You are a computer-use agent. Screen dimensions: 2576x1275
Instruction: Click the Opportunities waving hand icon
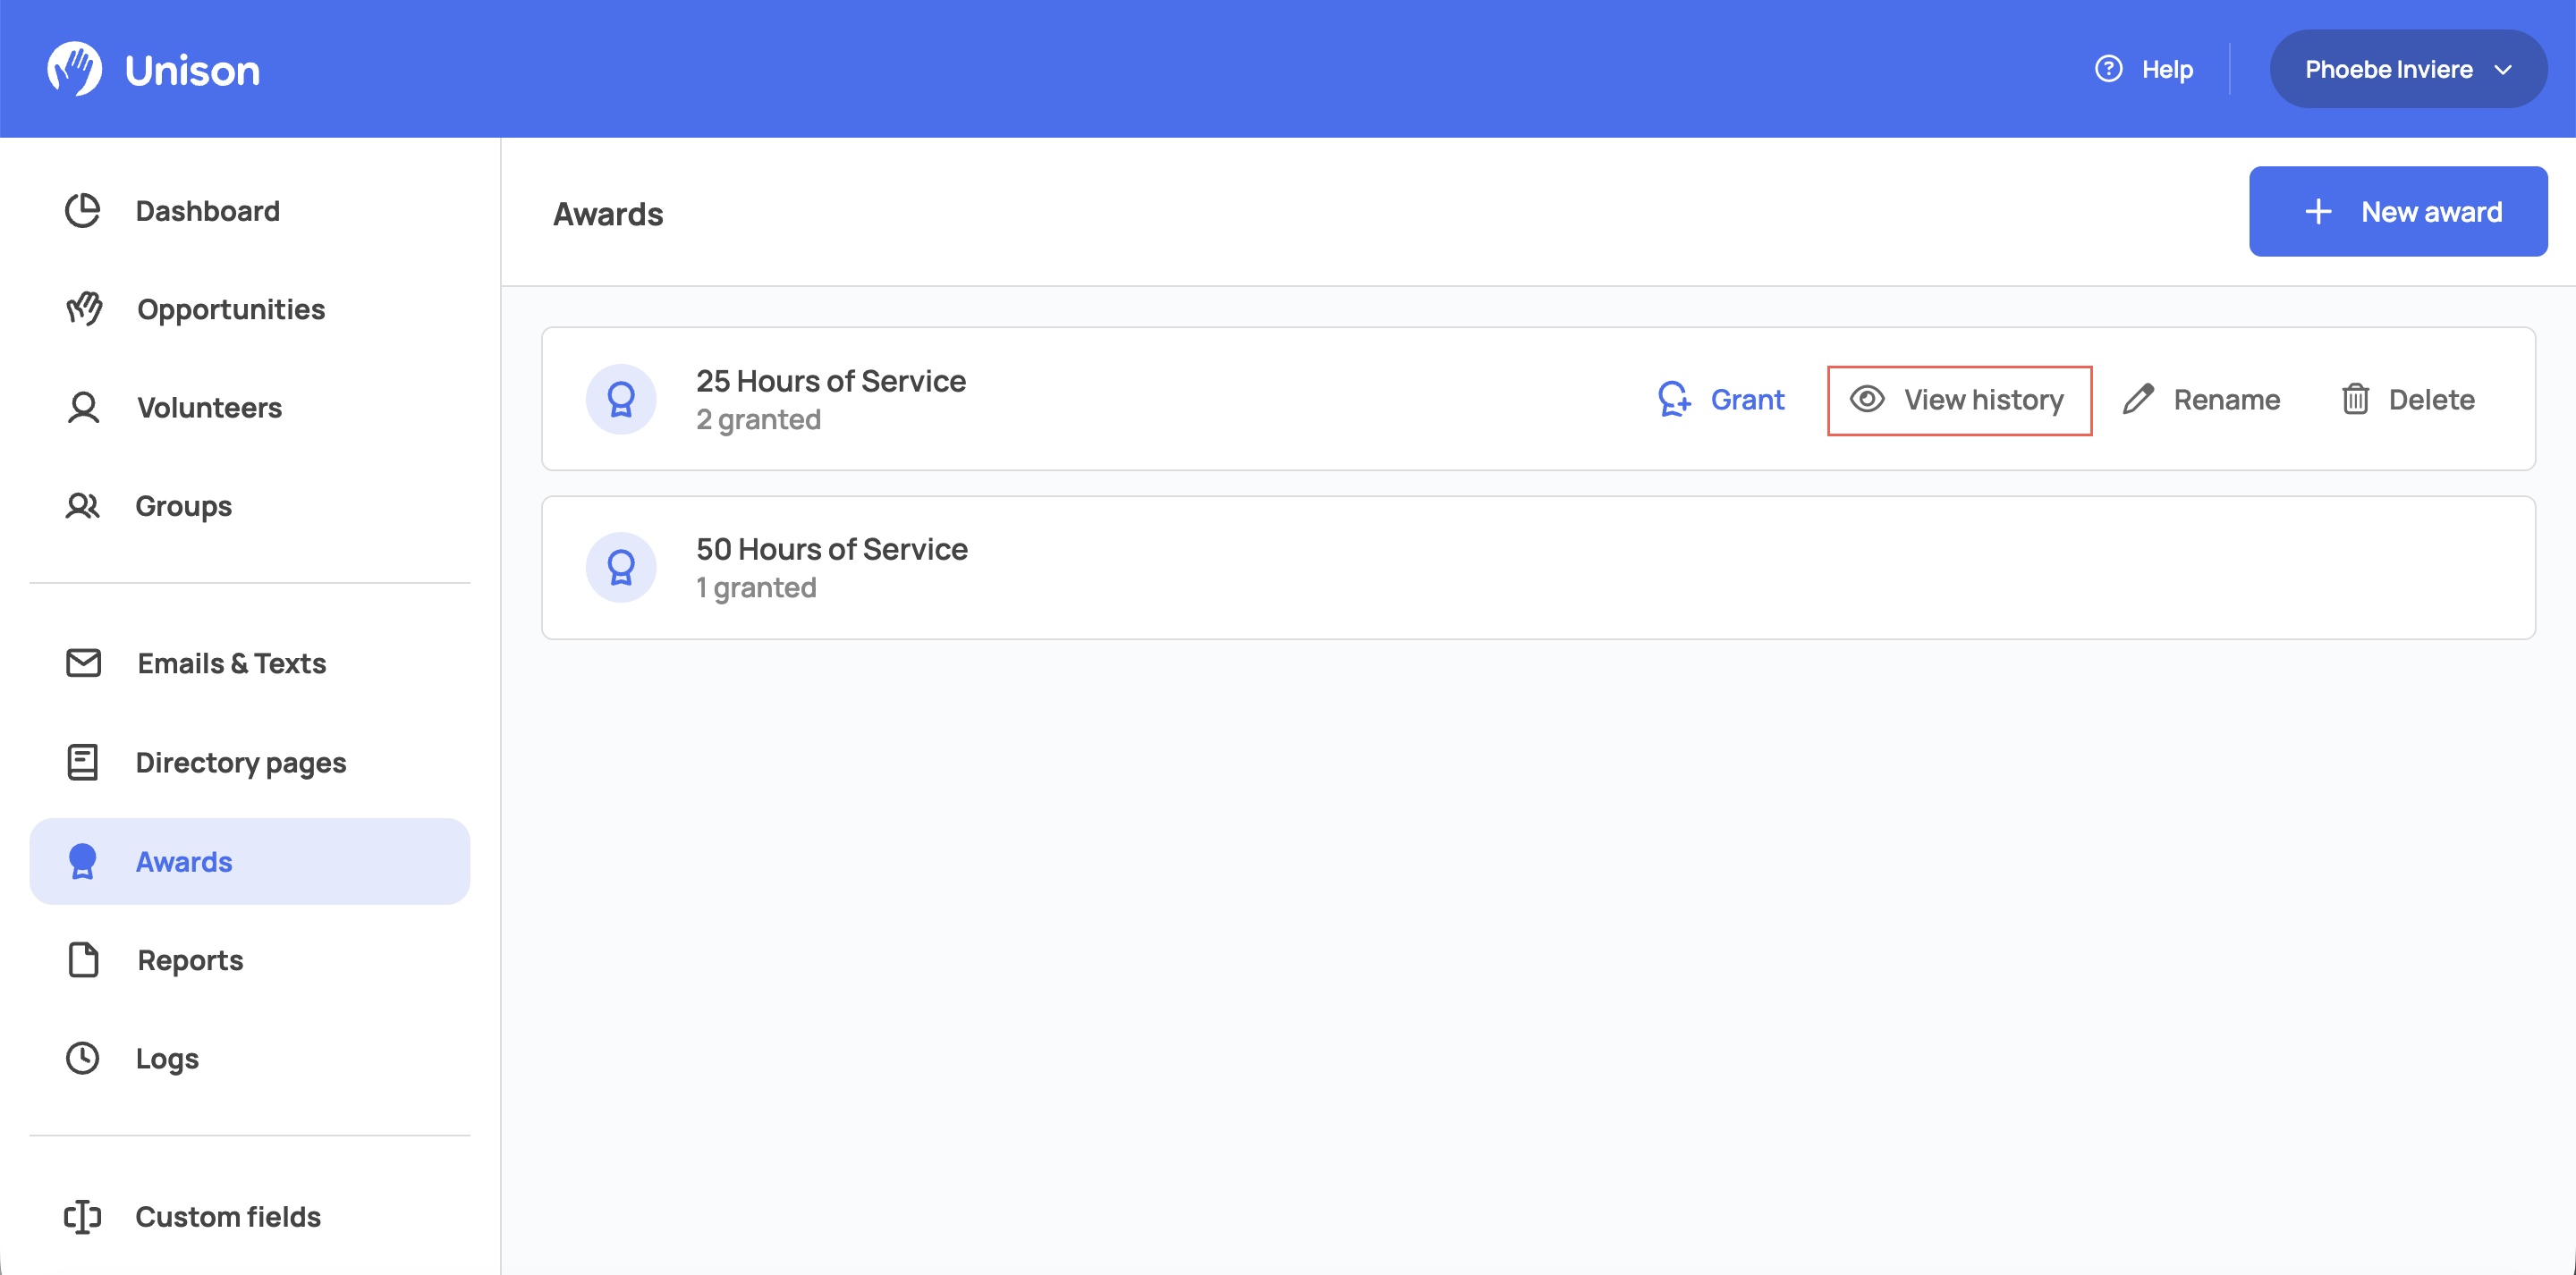click(84, 309)
